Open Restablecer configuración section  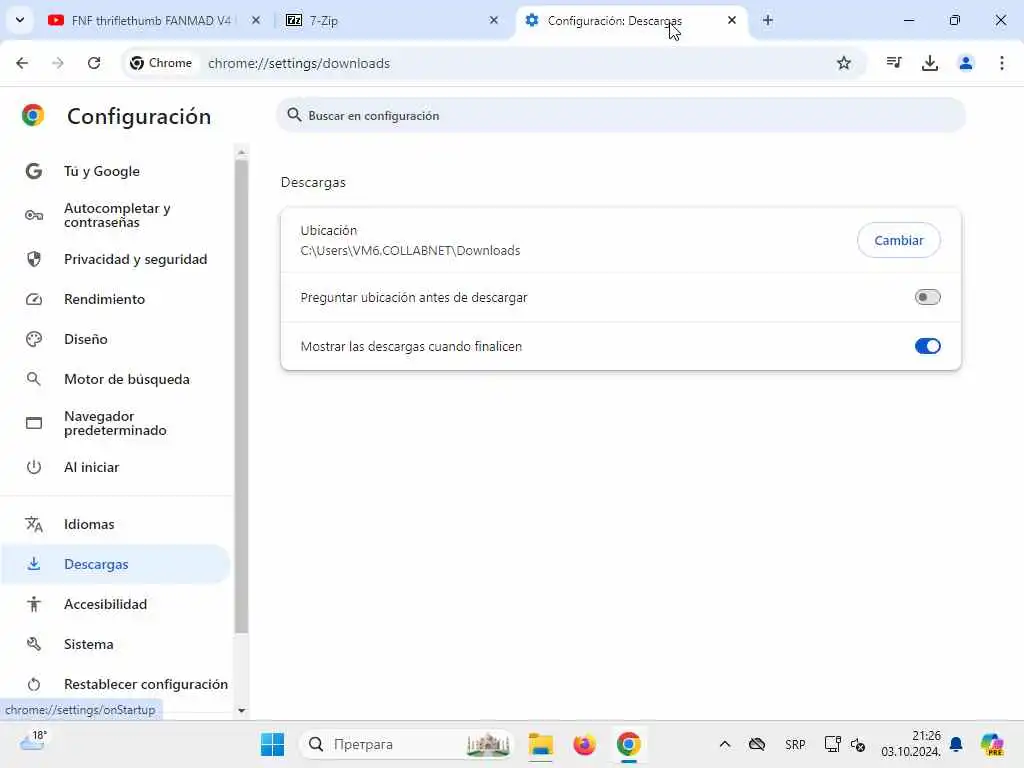tap(146, 684)
